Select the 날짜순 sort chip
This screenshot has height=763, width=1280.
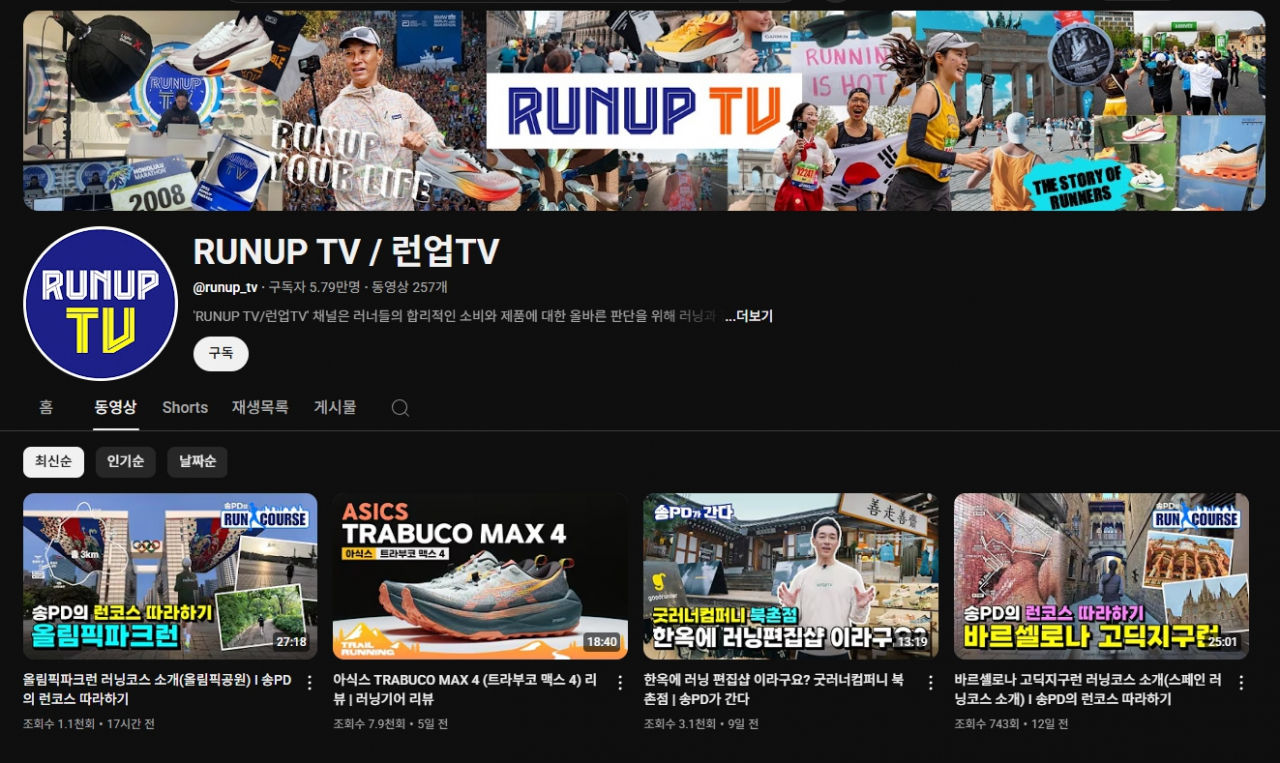197,462
